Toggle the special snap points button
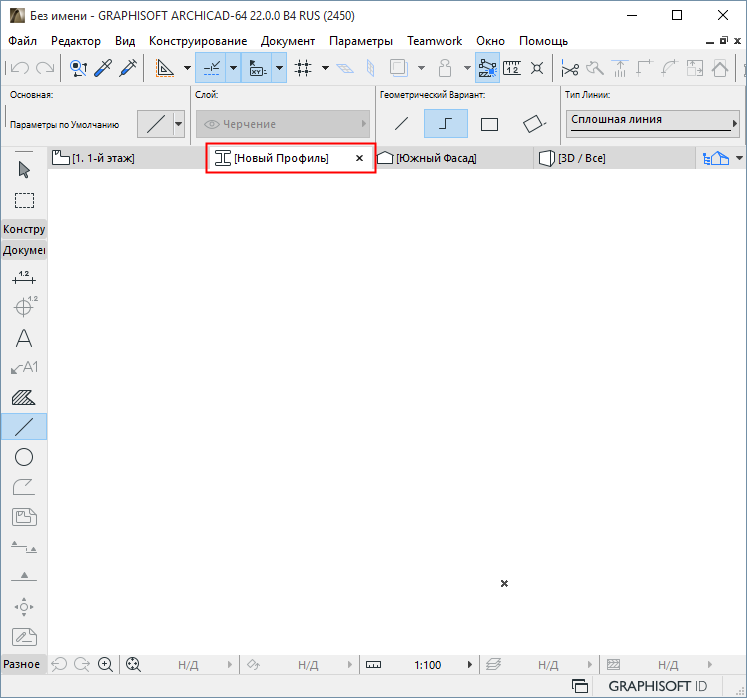Viewport: 747px width, 698px height. tap(537, 68)
